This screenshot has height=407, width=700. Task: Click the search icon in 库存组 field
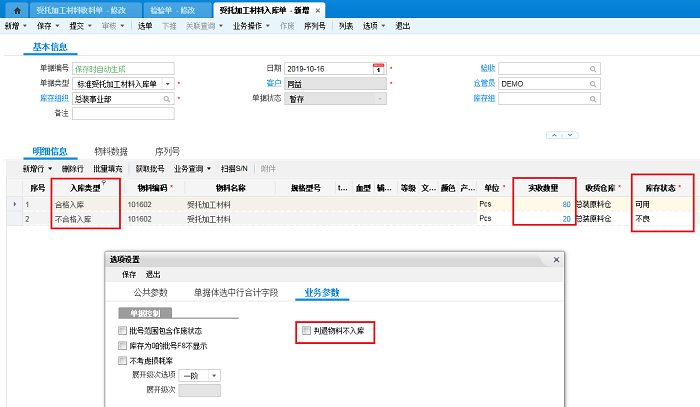coord(593,99)
